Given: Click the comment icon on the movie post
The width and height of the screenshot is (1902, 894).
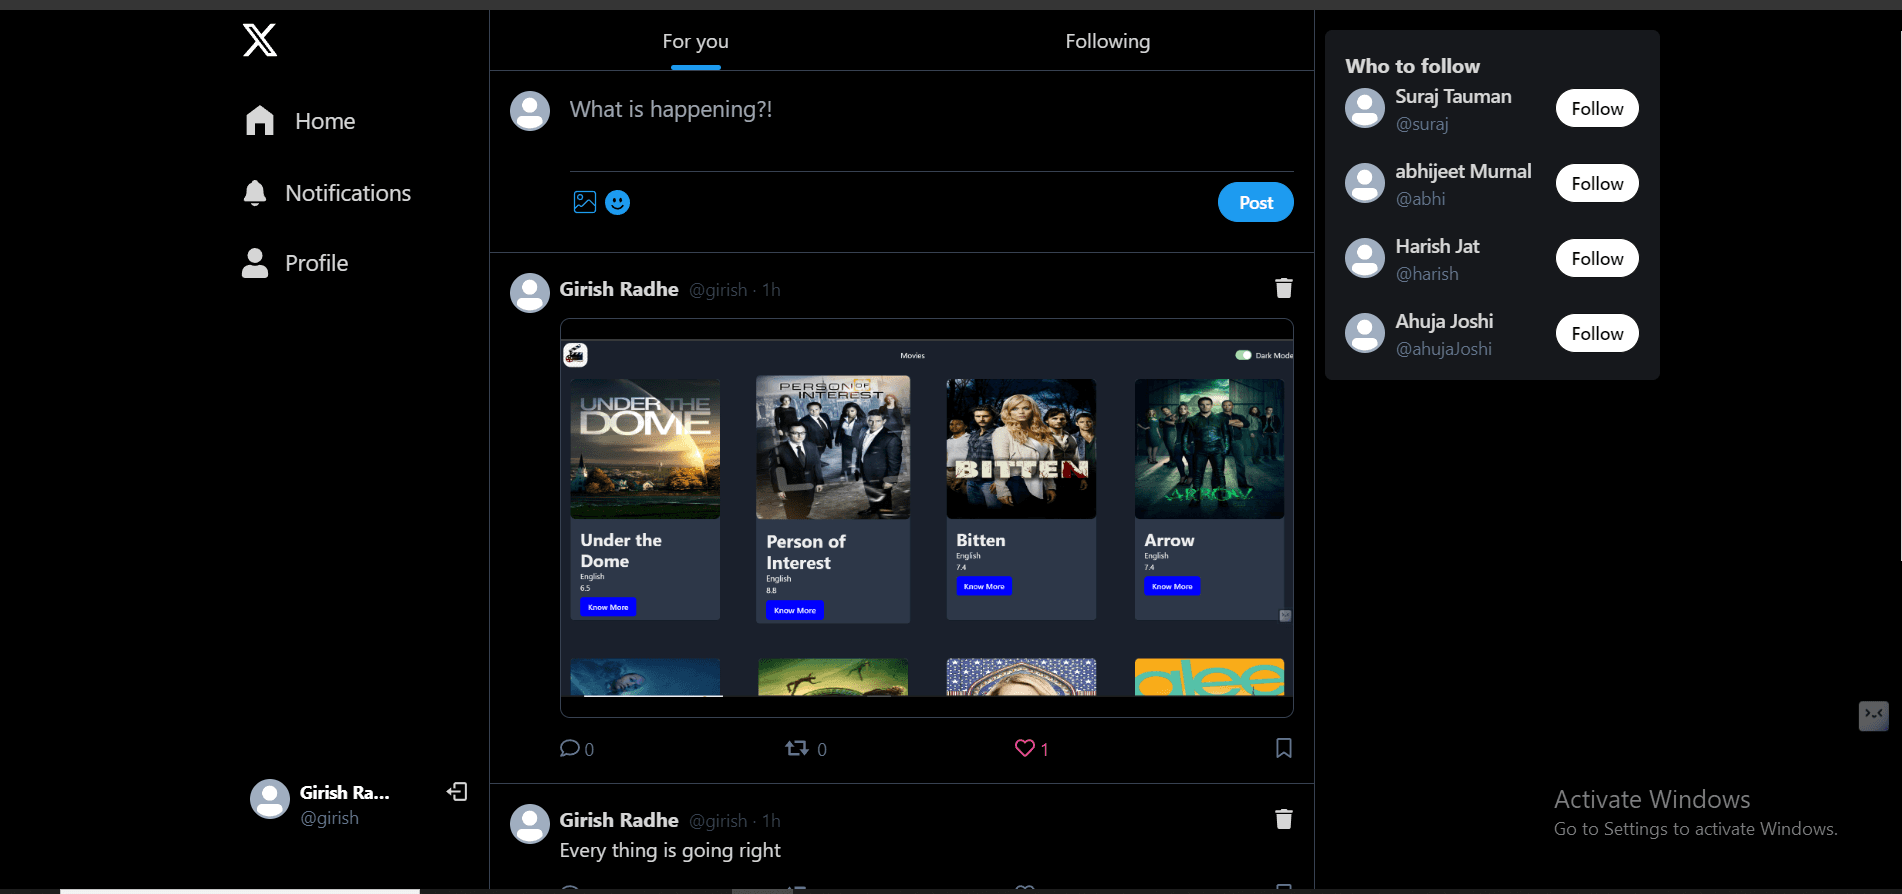Looking at the screenshot, I should coord(570,748).
